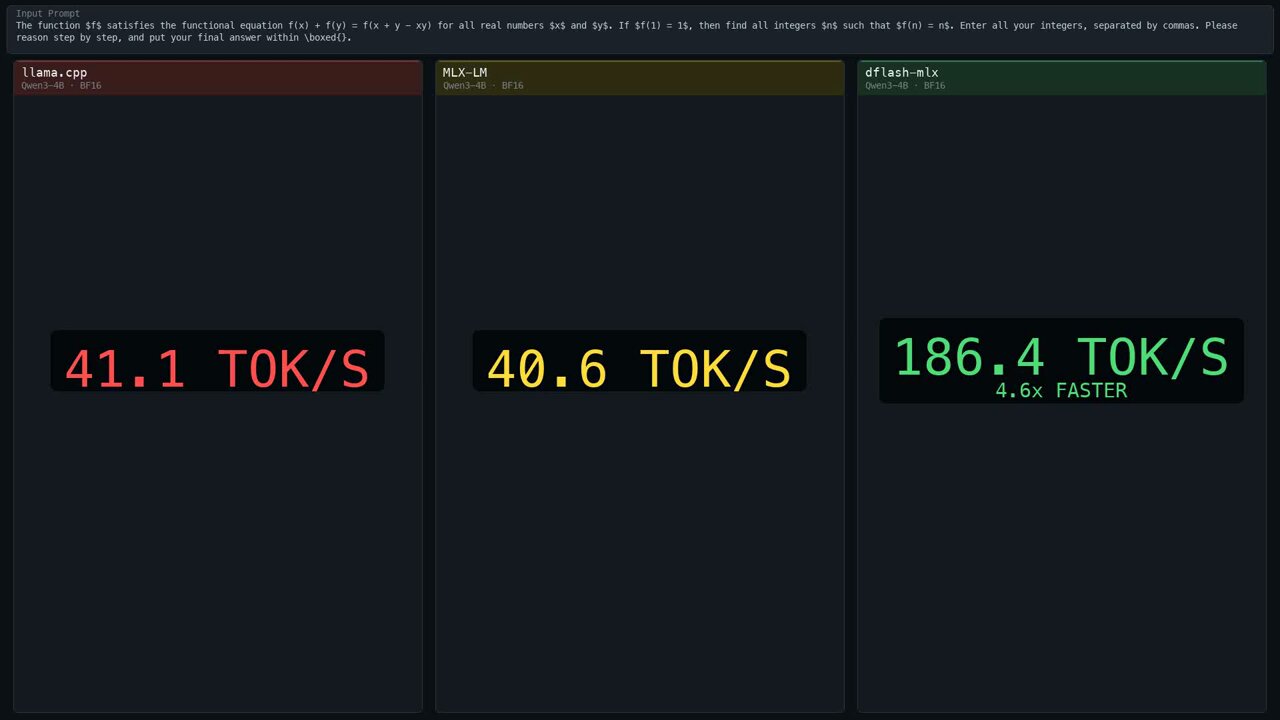Click empty output area below 41.1 TOK/S
Screen dimensions: 1280x720
click(x=217, y=550)
